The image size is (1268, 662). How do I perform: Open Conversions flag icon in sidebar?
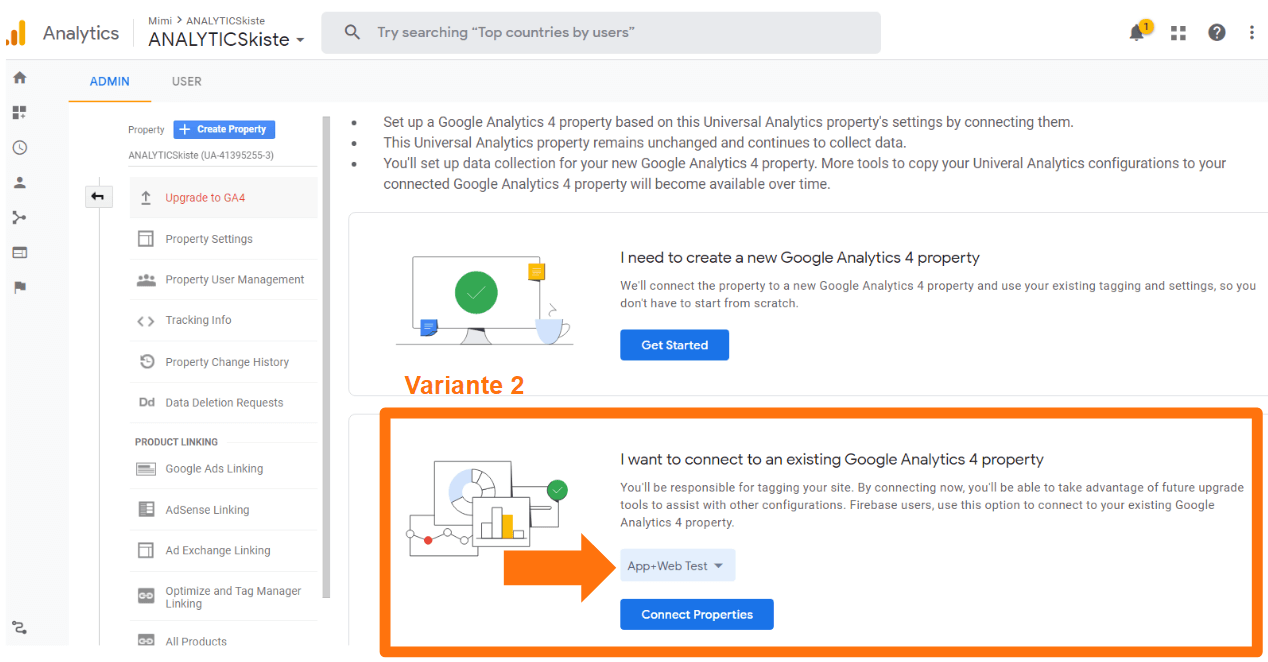tap(20, 288)
